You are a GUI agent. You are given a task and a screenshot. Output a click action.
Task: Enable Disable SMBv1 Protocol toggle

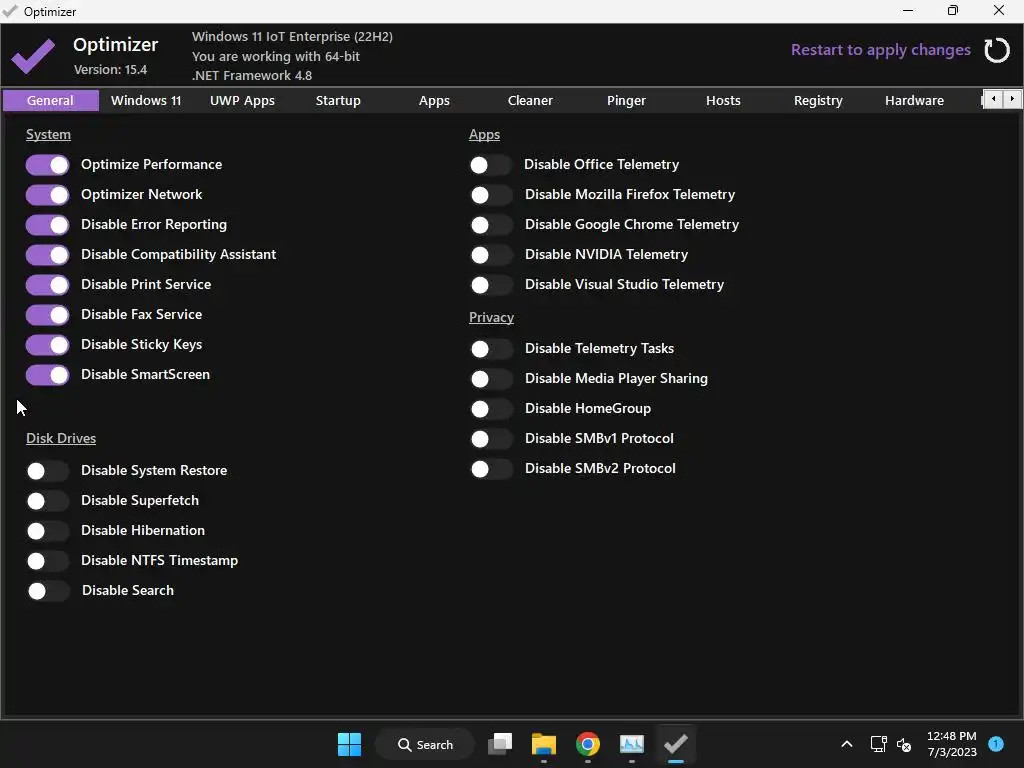click(491, 440)
